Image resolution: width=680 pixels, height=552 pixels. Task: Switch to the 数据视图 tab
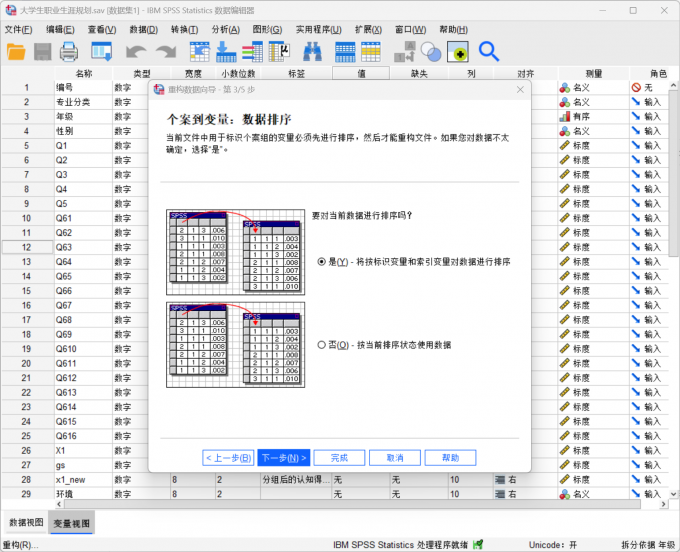[26, 523]
